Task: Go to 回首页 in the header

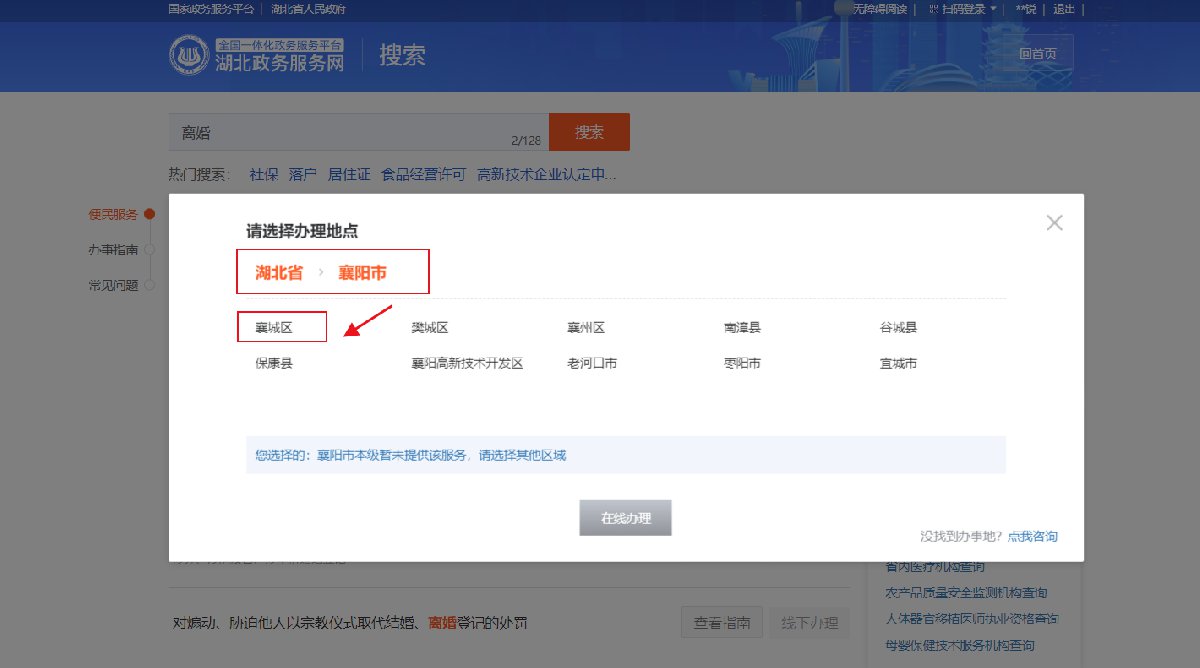Action: coord(1037,54)
